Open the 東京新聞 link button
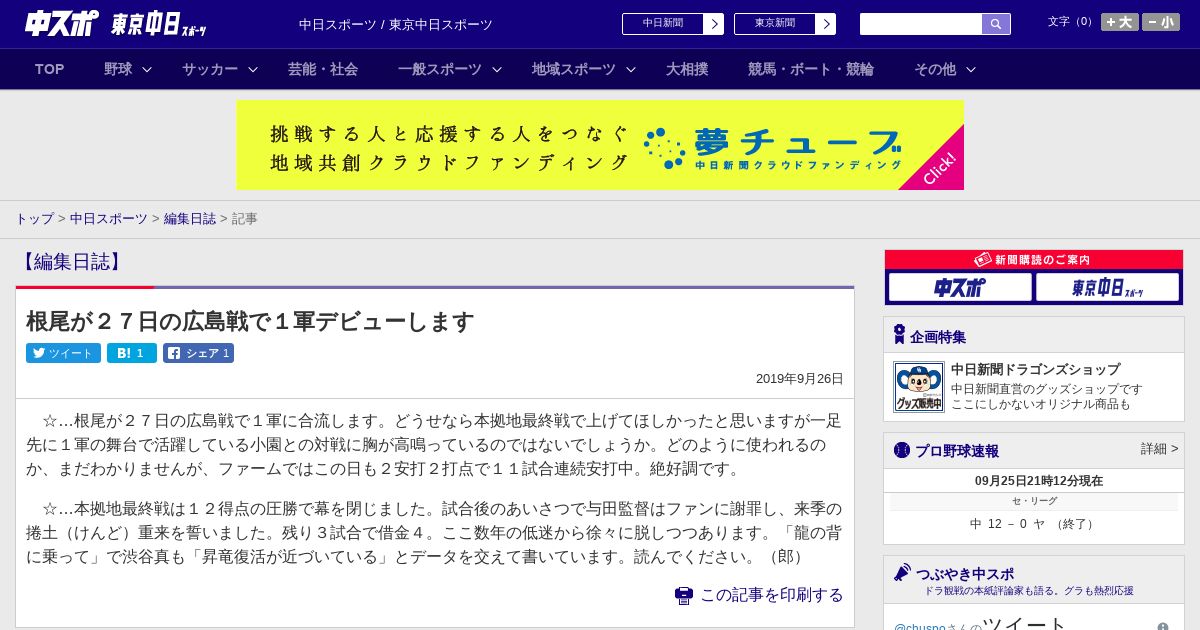Image resolution: width=1200 pixels, height=630 pixels. click(x=775, y=24)
